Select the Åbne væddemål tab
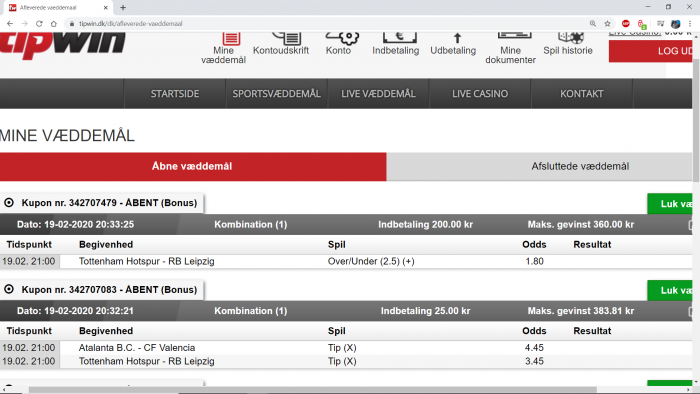700x394 pixels. click(x=193, y=166)
